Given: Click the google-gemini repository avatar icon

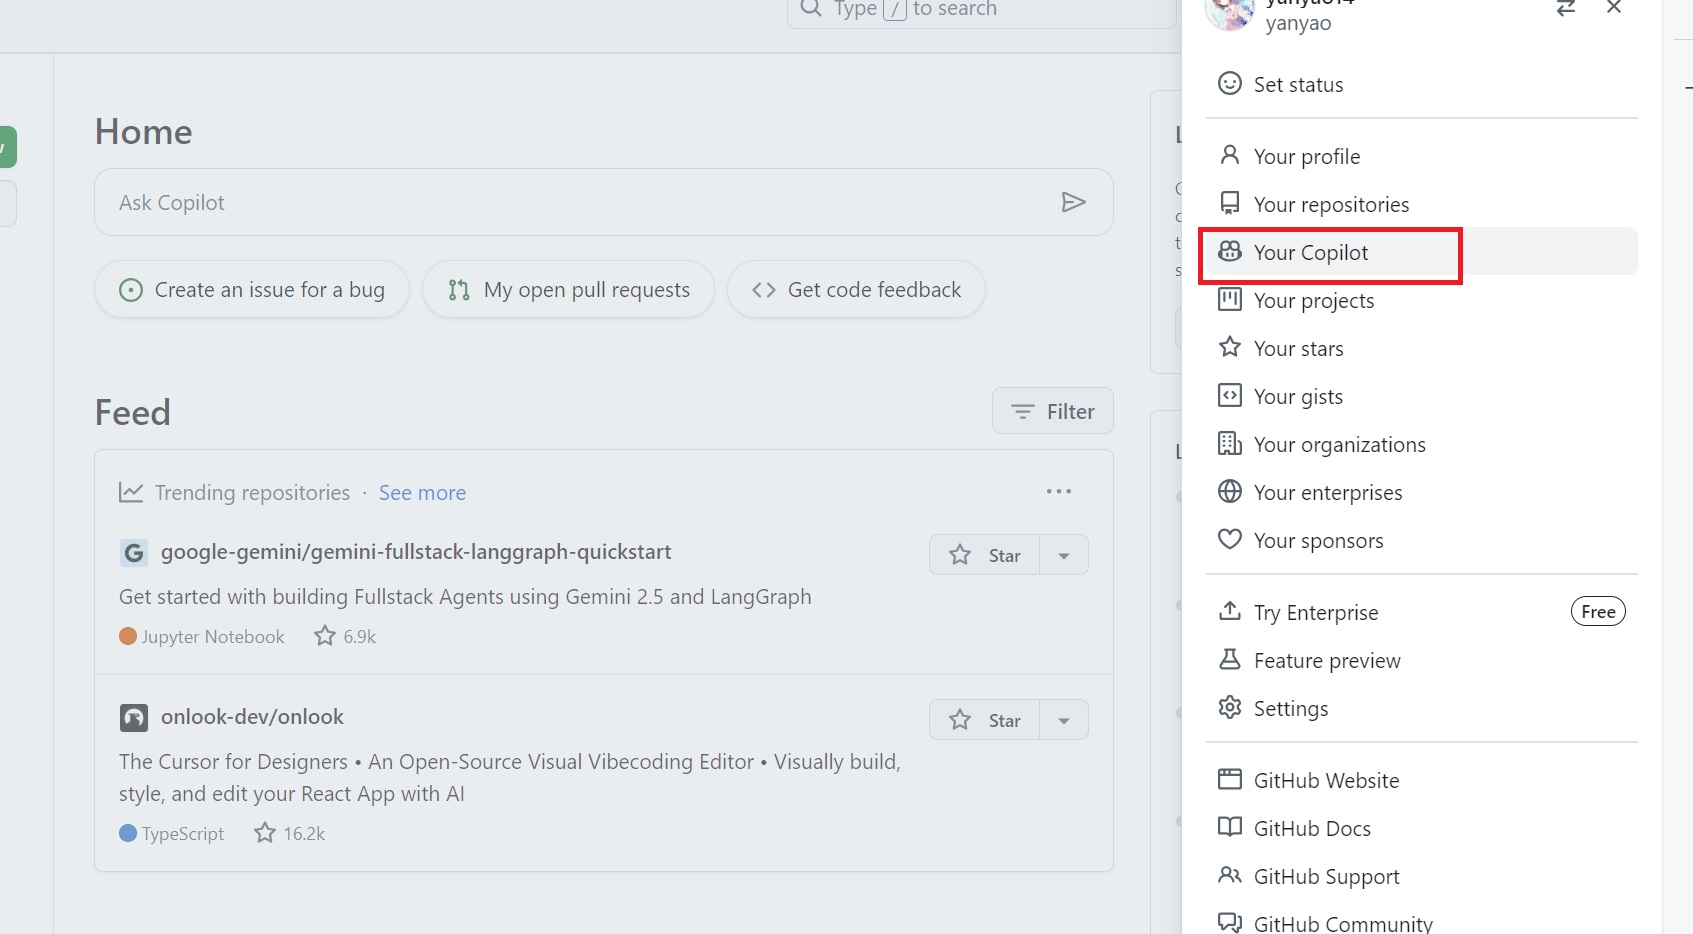Looking at the screenshot, I should pyautogui.click(x=134, y=552).
